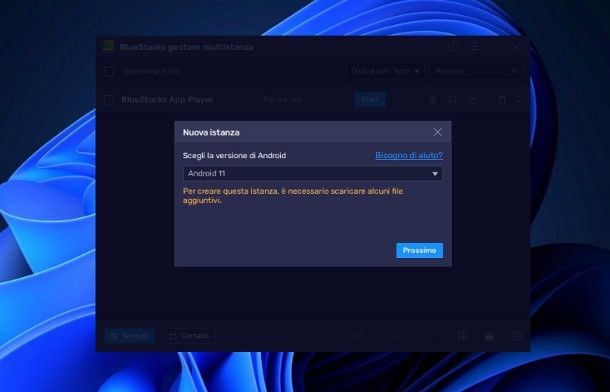
Task: Click the search magnifier icon in Ricerca field
Action: (515, 71)
